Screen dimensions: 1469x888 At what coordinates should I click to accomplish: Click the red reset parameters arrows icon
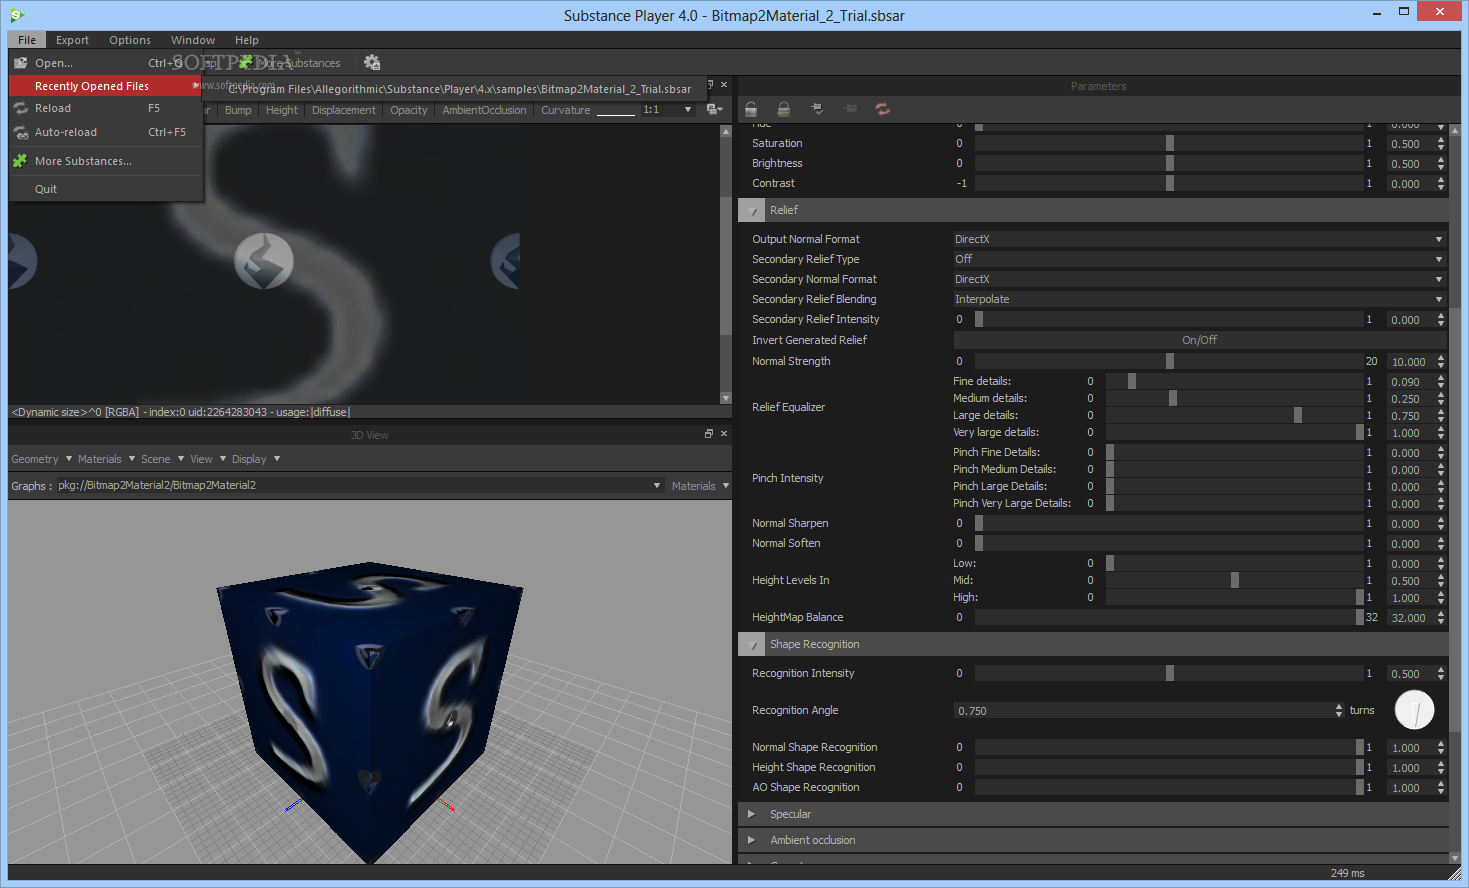(x=883, y=108)
